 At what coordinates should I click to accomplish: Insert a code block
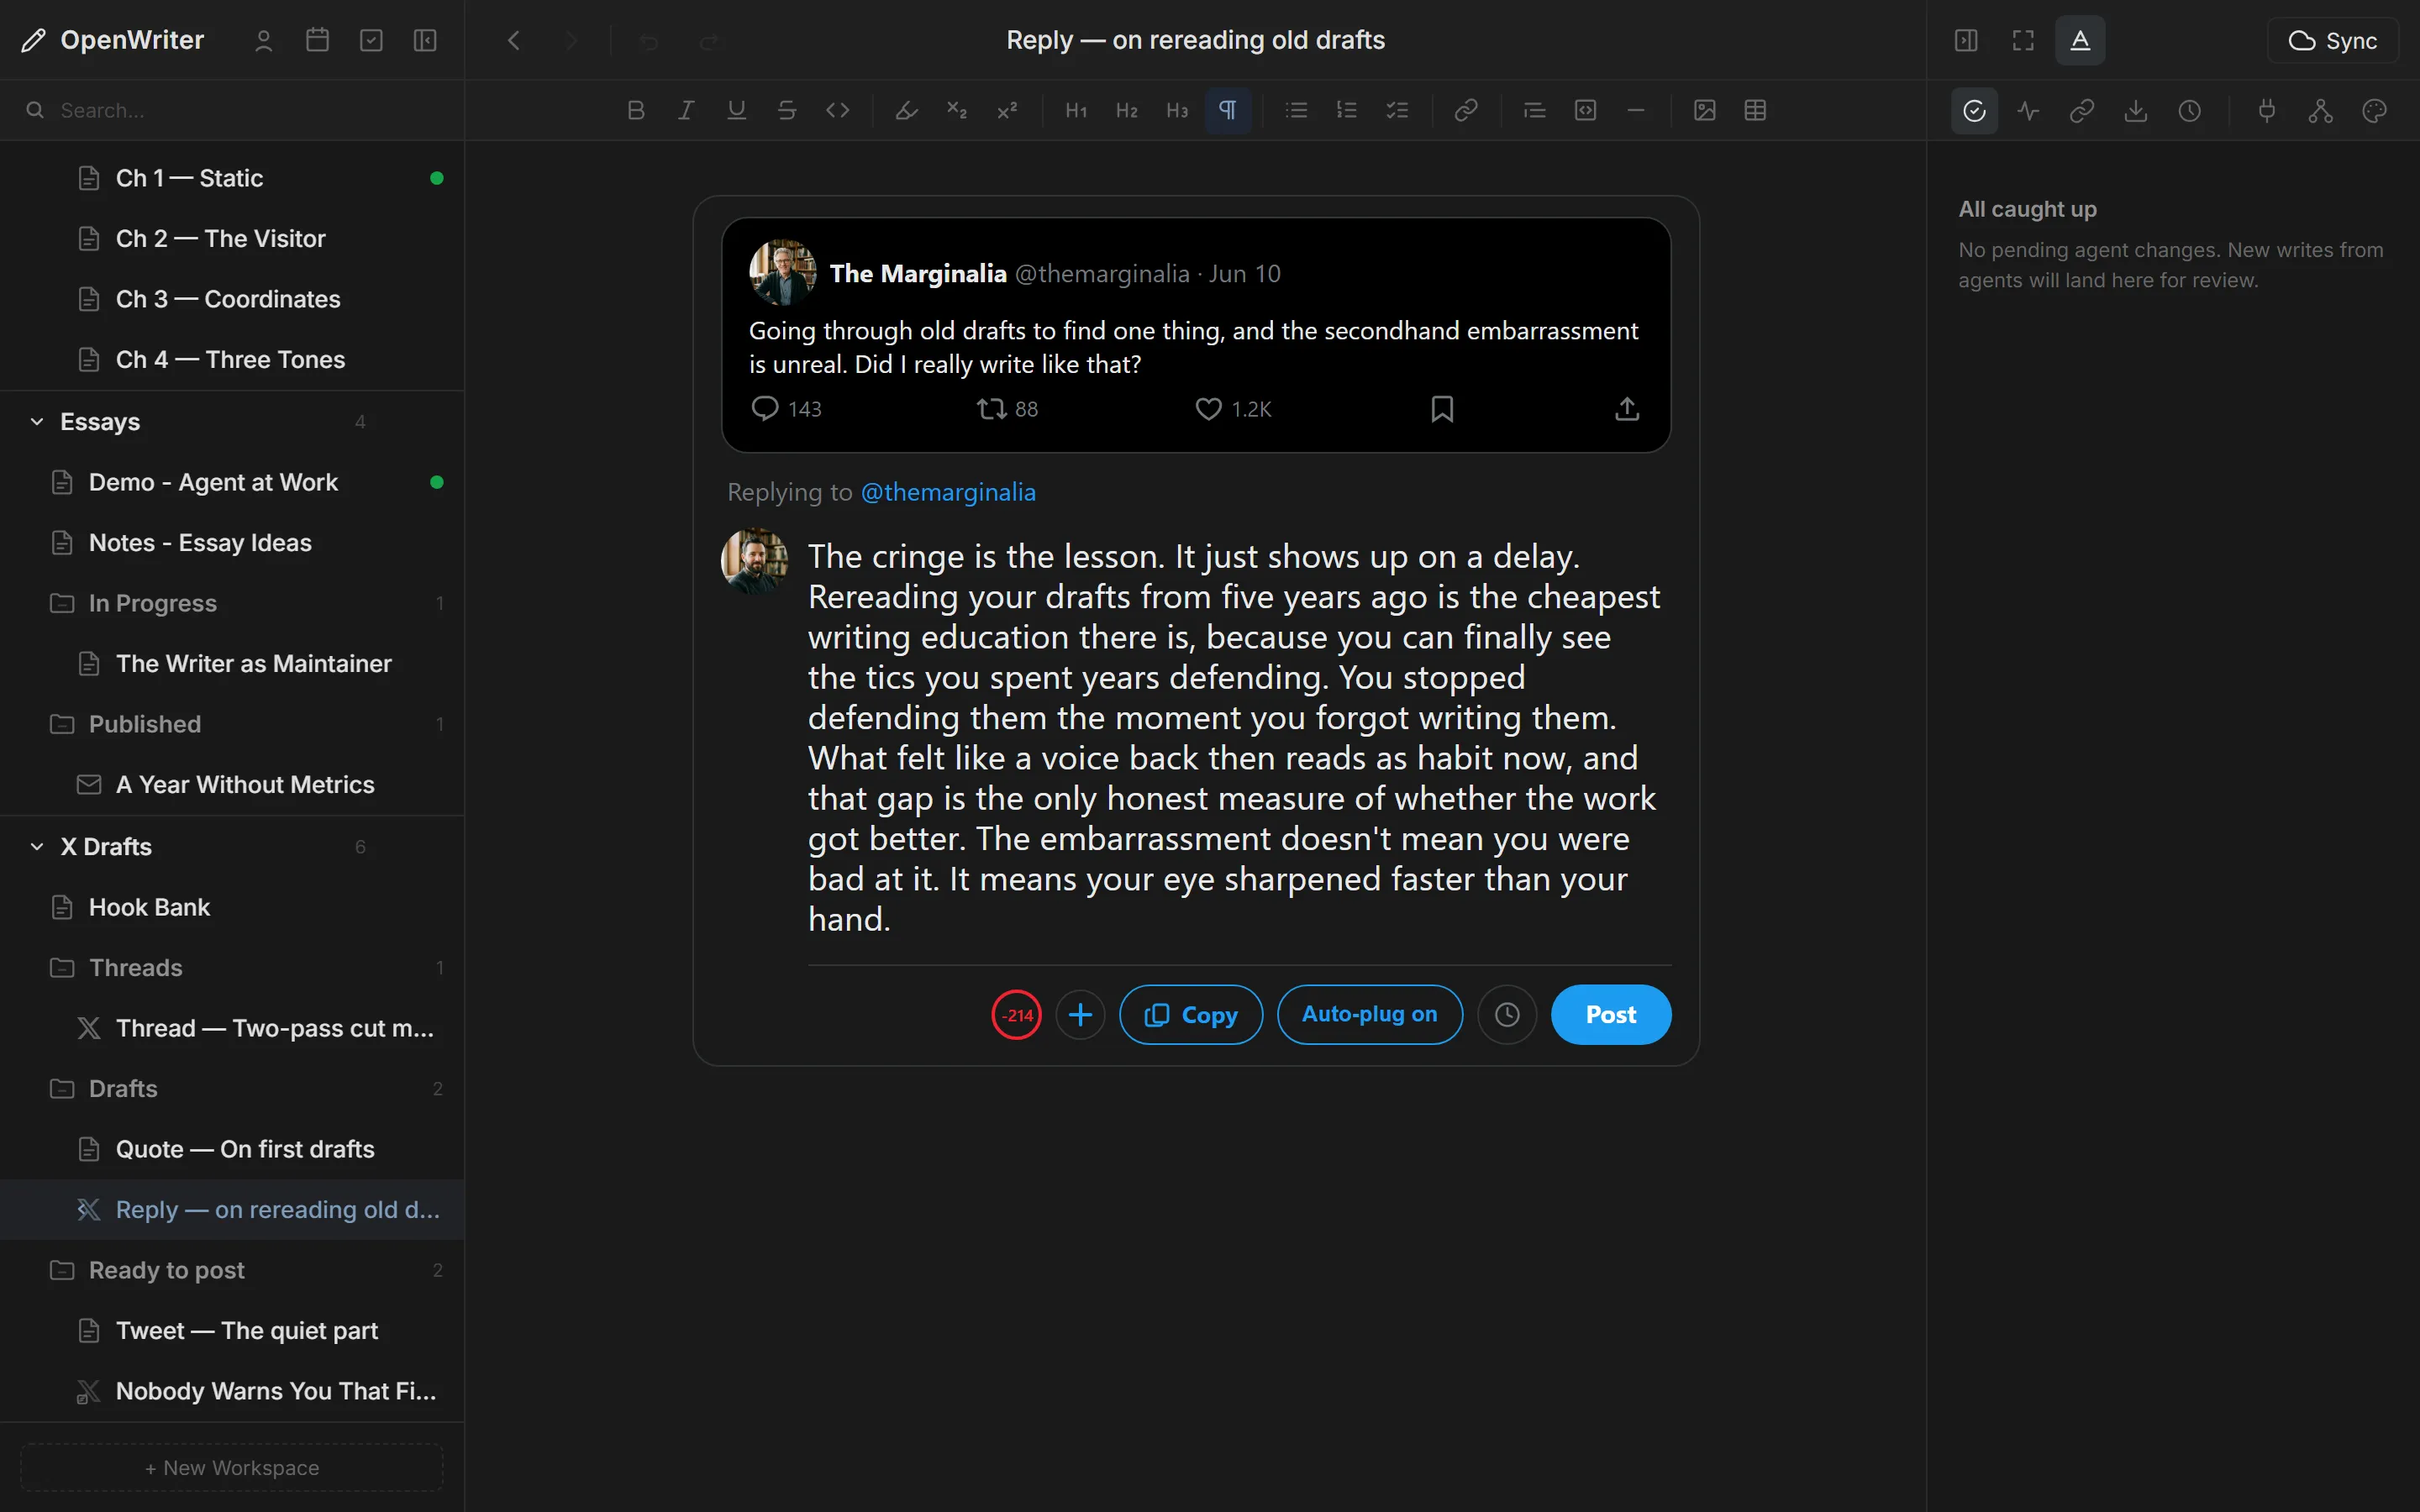1585,110
